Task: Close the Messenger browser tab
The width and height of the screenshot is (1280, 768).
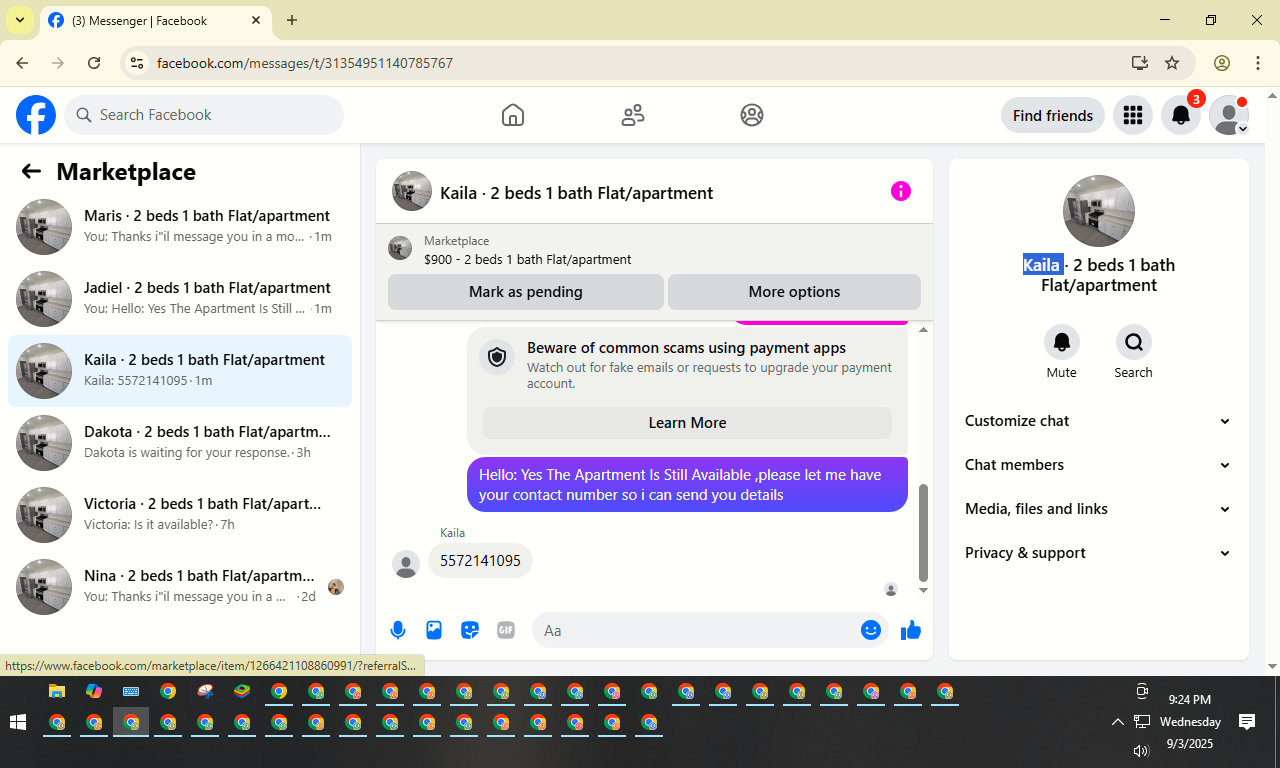Action: coord(256,20)
